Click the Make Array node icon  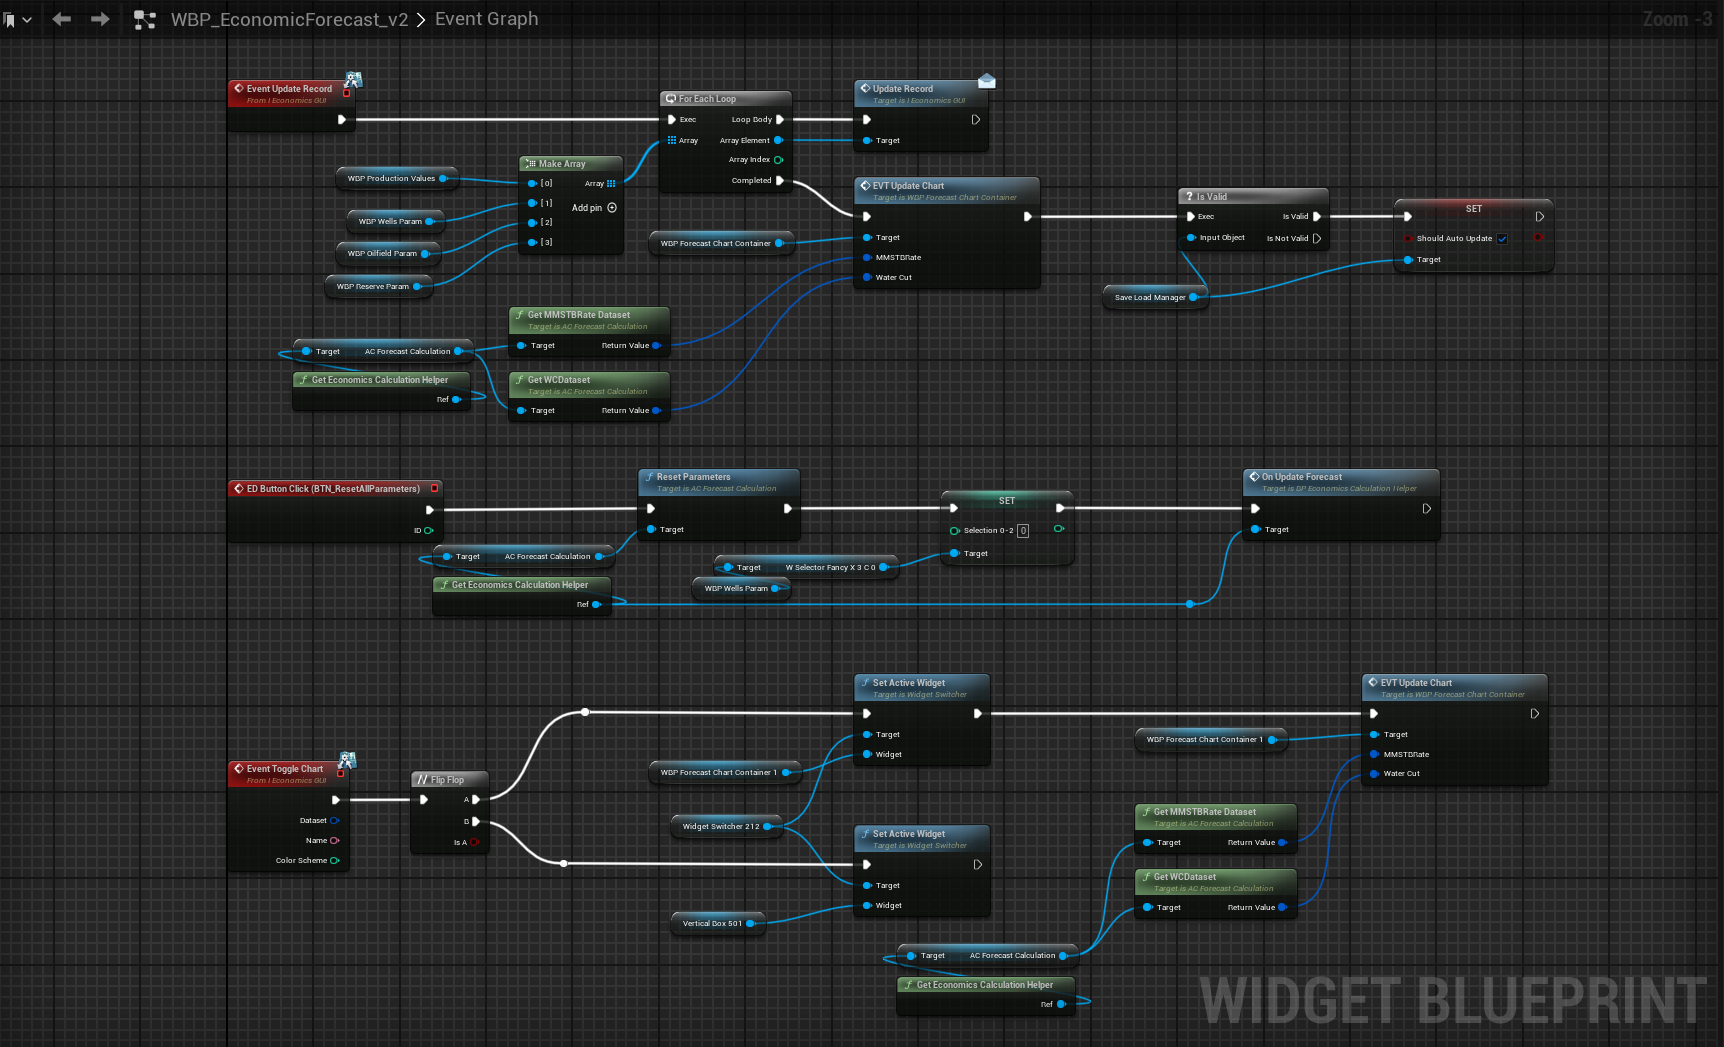(530, 164)
